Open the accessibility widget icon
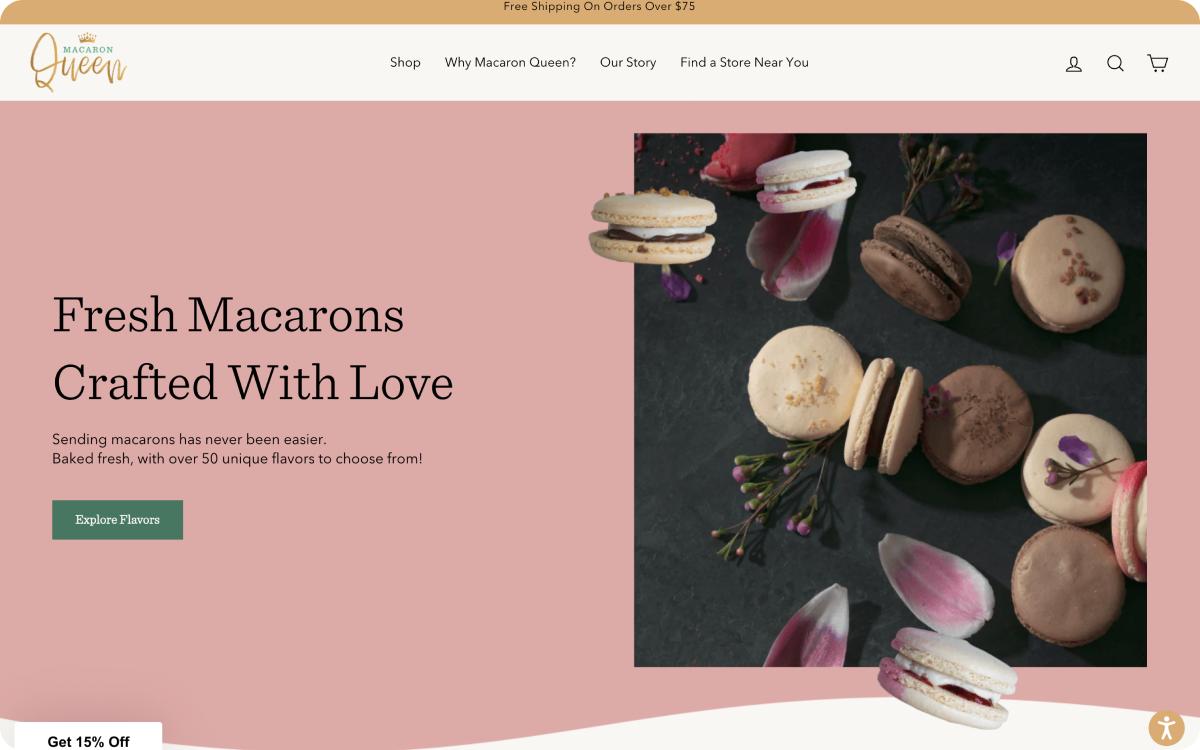The height and width of the screenshot is (750, 1200). point(1166,727)
